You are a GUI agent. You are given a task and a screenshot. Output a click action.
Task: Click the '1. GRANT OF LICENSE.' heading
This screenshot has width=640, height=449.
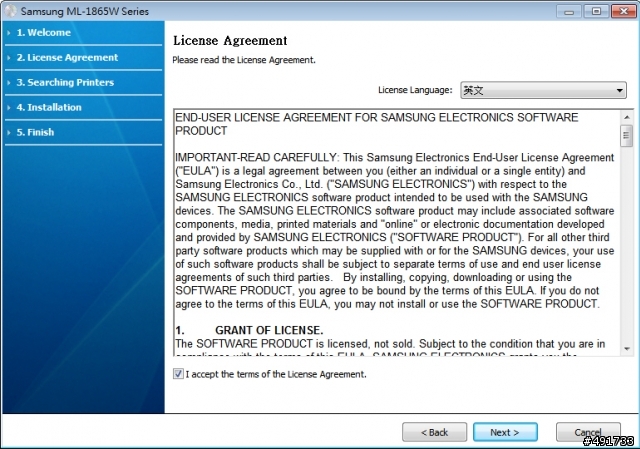(249, 330)
